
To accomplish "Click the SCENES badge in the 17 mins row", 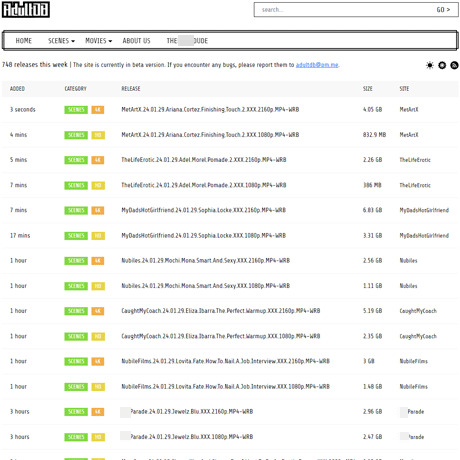I will (x=76, y=236).
